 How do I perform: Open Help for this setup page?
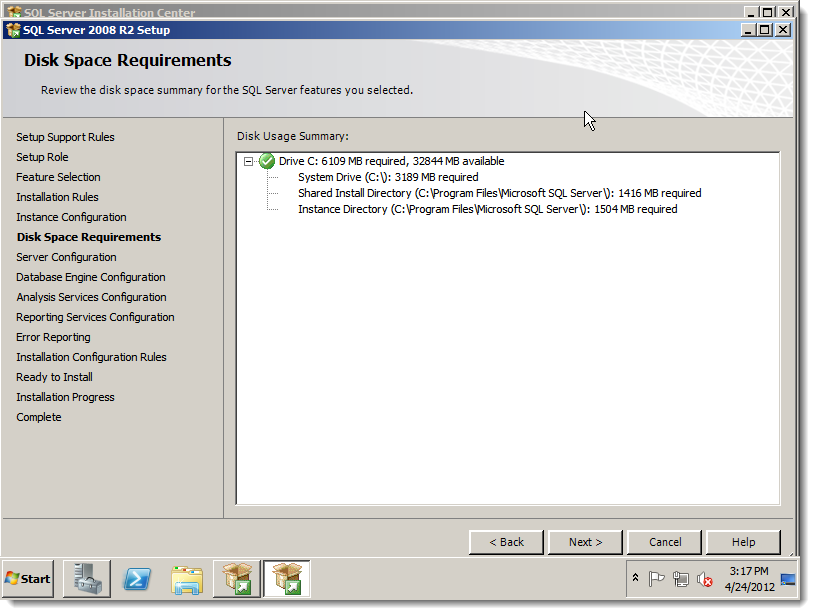tap(743, 542)
